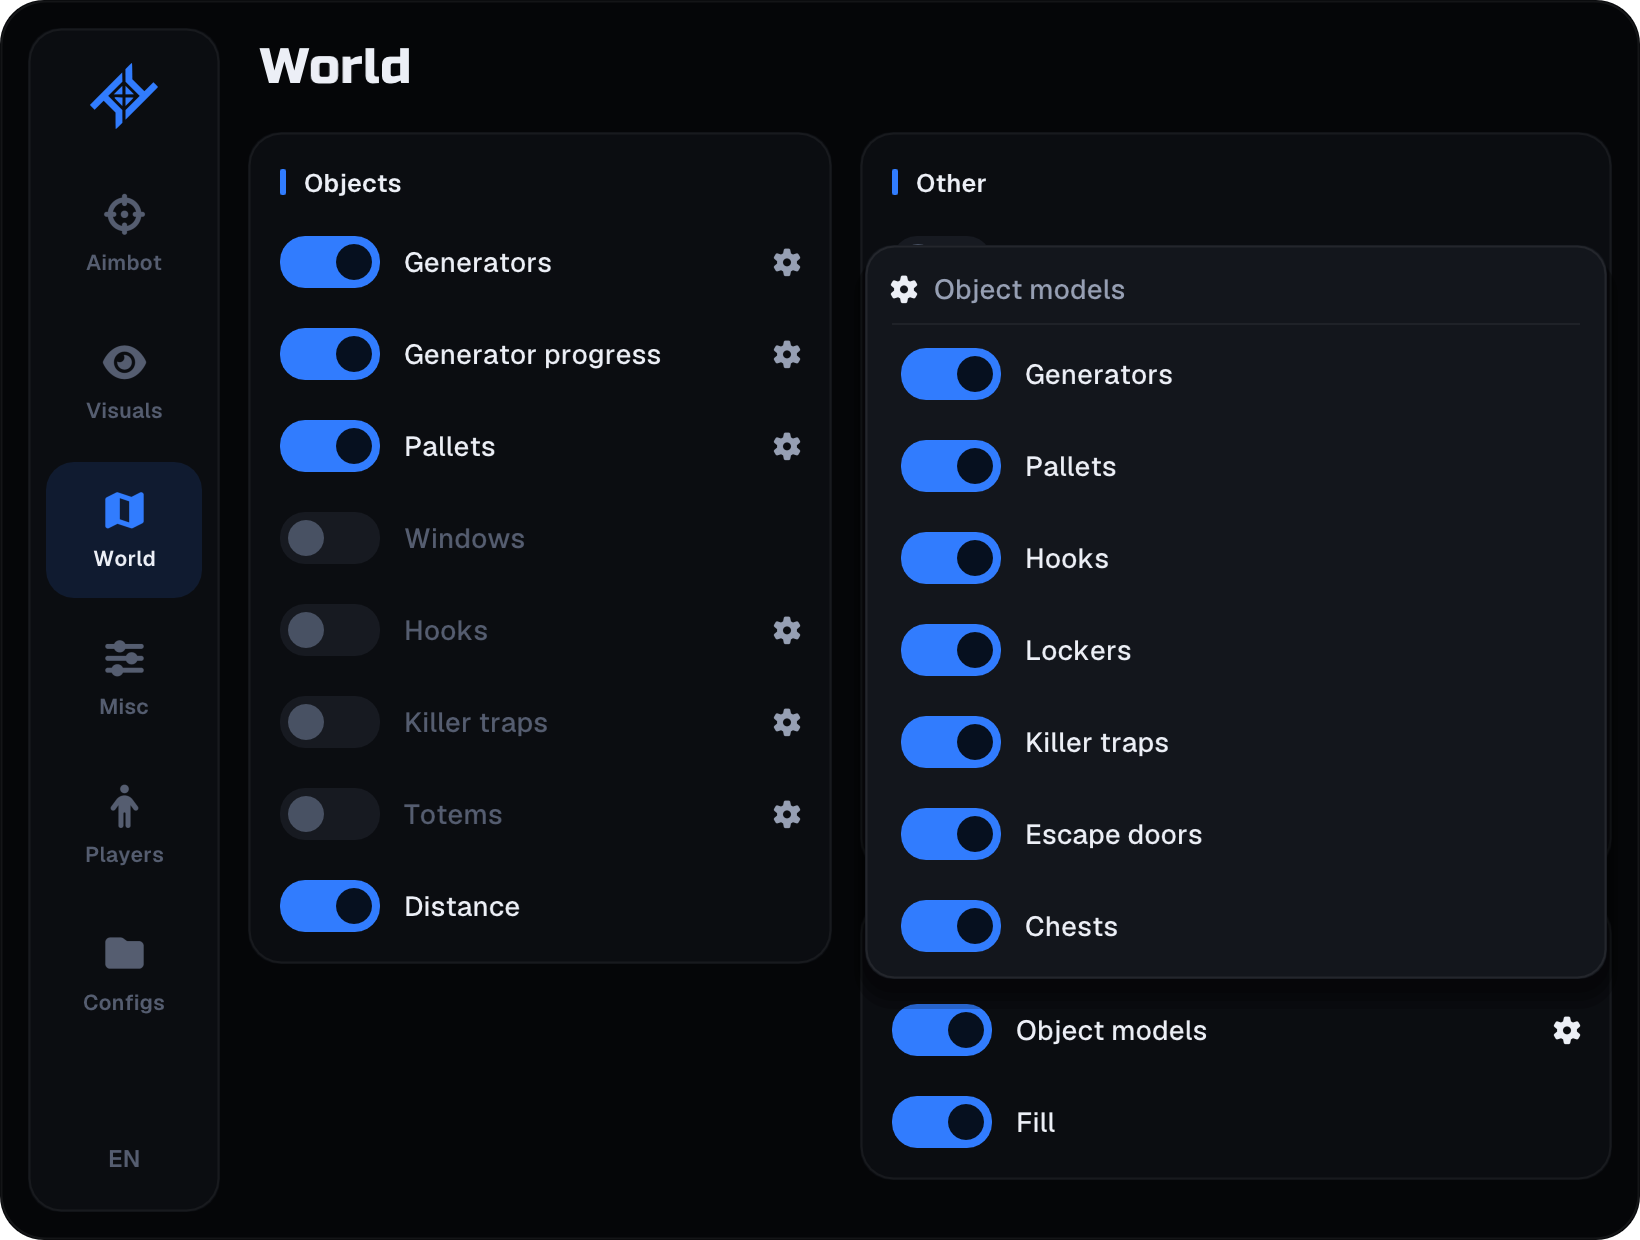The width and height of the screenshot is (1640, 1240).
Task: Click the blue app logo
Action: coord(124,96)
